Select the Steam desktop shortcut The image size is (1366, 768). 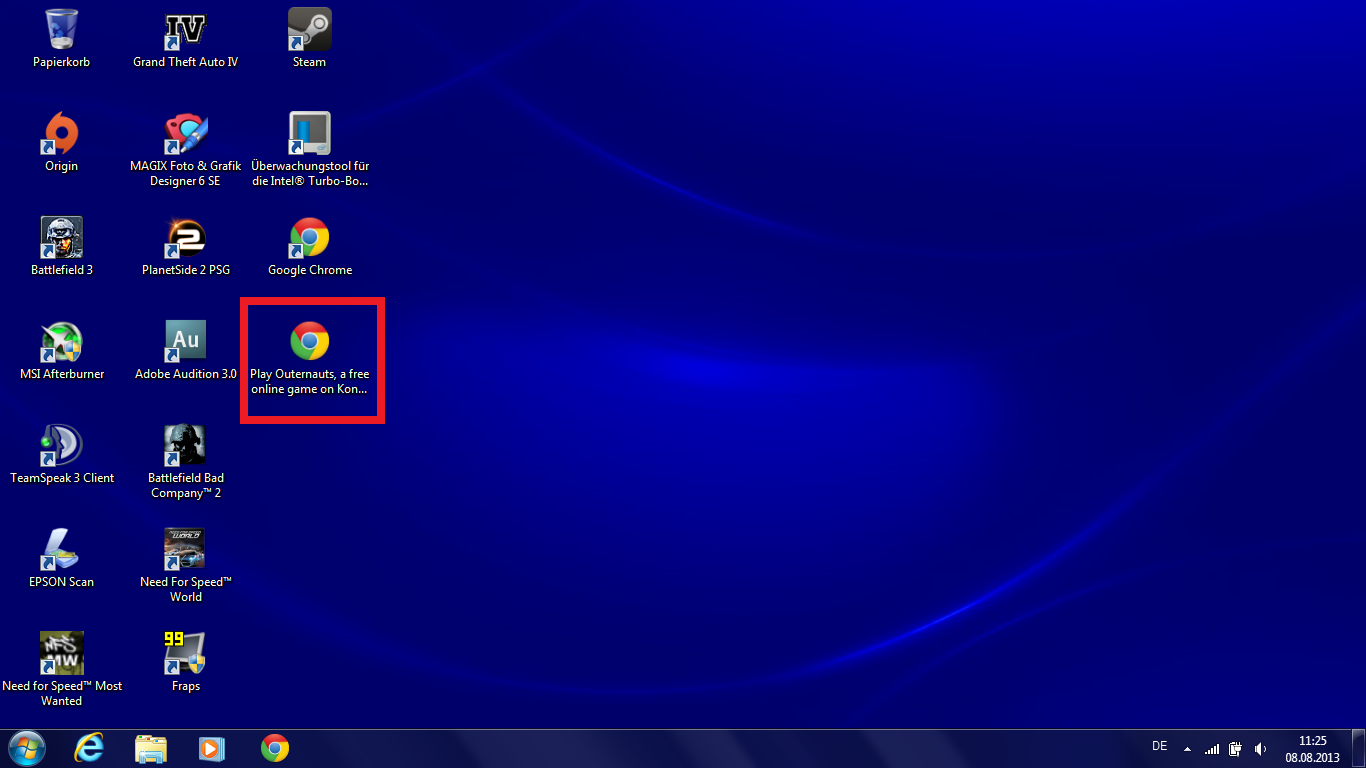tap(309, 39)
